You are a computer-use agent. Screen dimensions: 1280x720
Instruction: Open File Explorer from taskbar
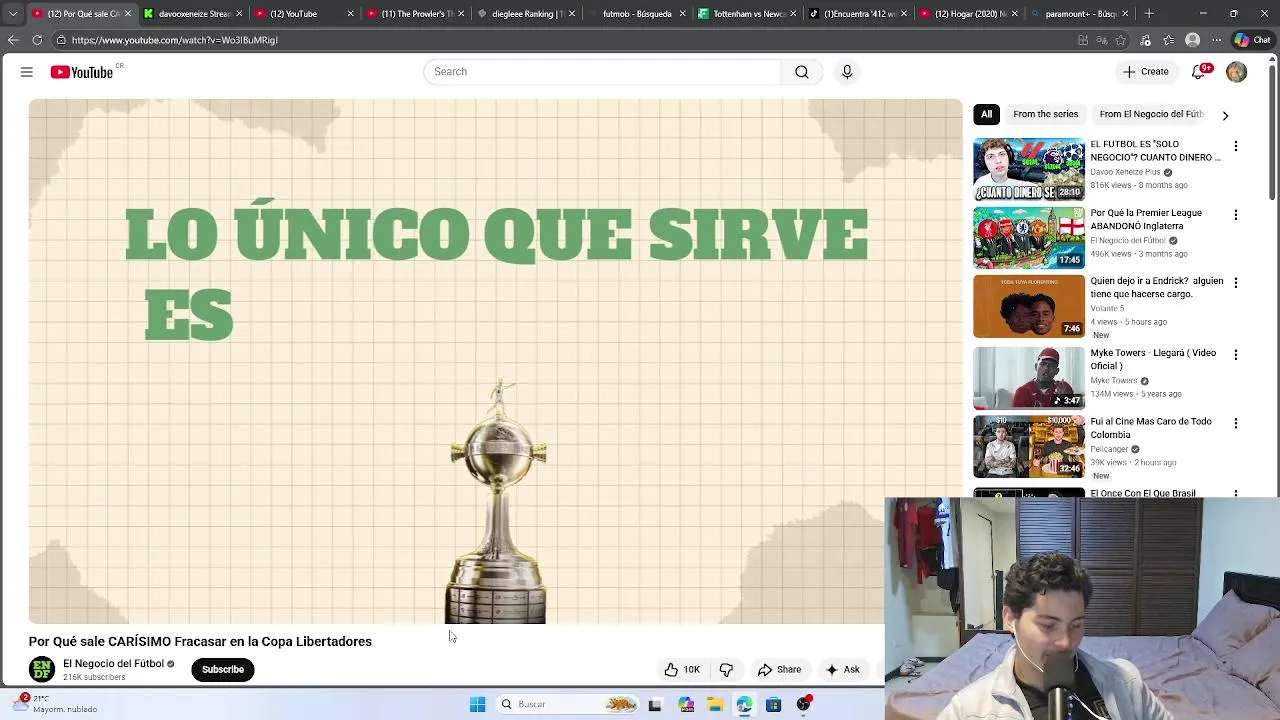tap(715, 705)
